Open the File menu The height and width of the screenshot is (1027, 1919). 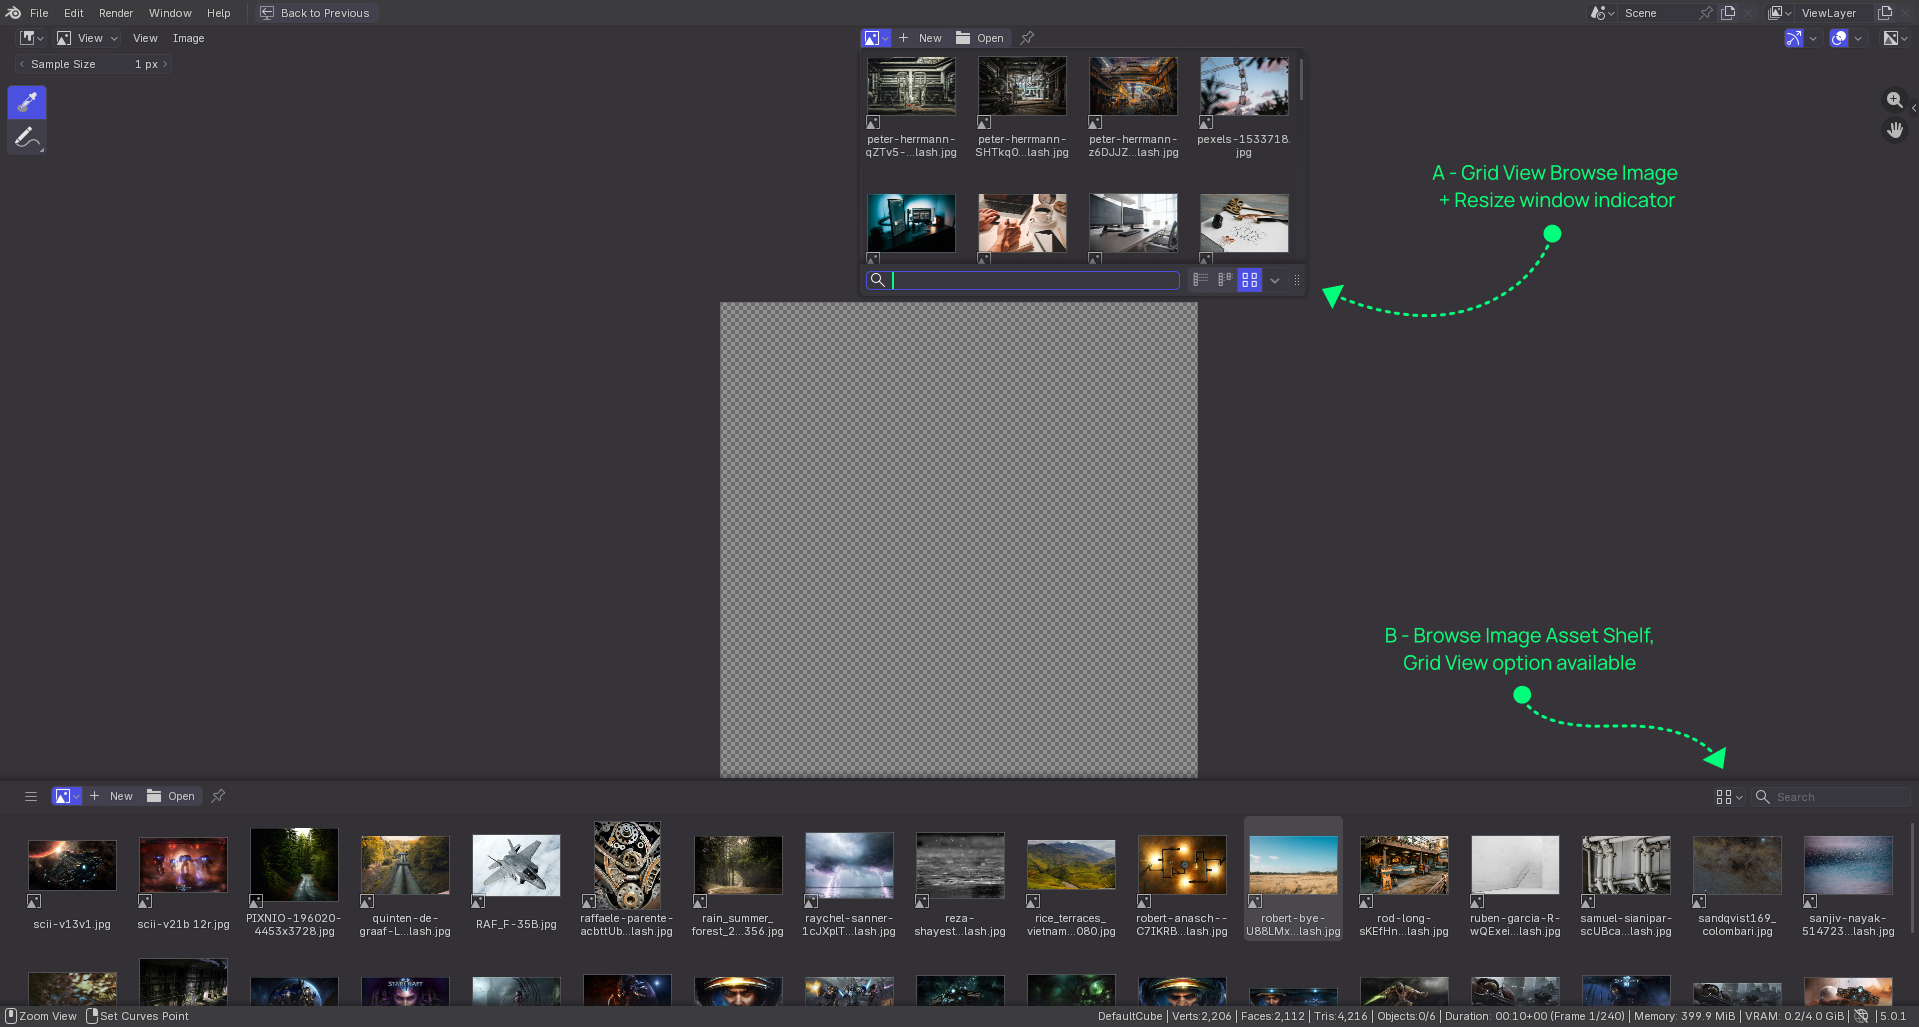(39, 13)
